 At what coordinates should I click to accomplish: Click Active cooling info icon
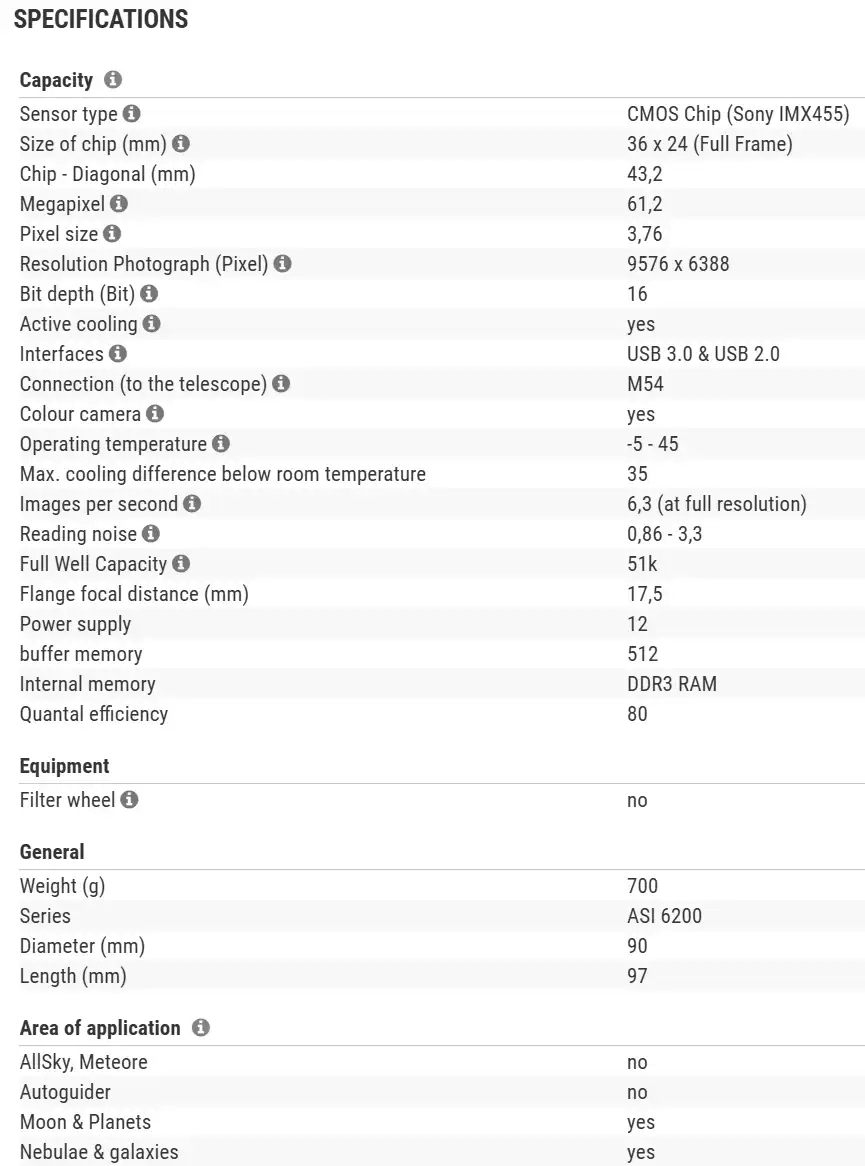[151, 324]
